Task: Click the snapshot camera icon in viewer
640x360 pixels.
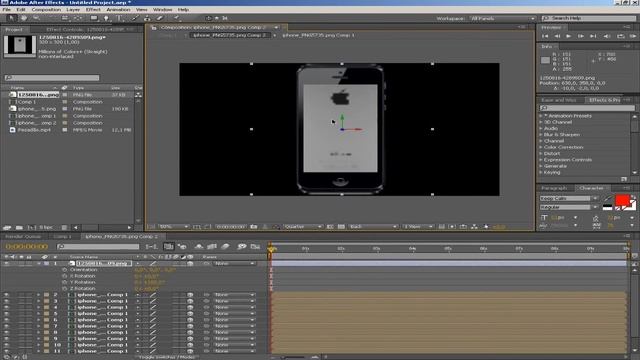Action: pyautogui.click(x=254, y=227)
